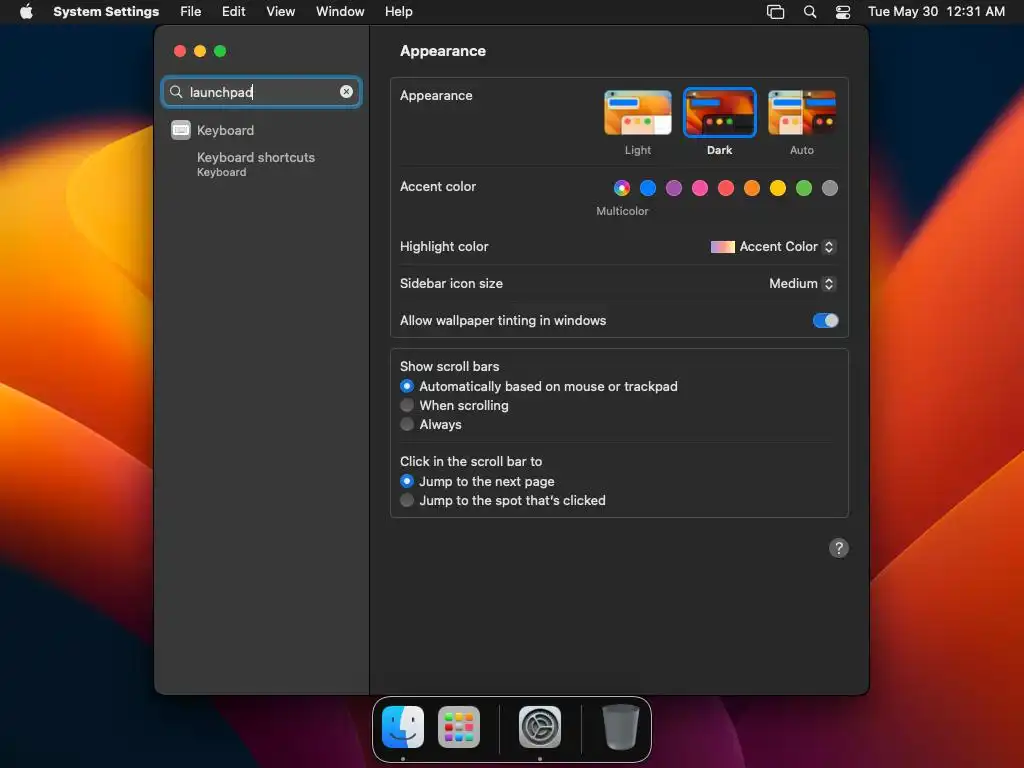Open the Edit menu
The image size is (1024, 768).
pyautogui.click(x=233, y=12)
